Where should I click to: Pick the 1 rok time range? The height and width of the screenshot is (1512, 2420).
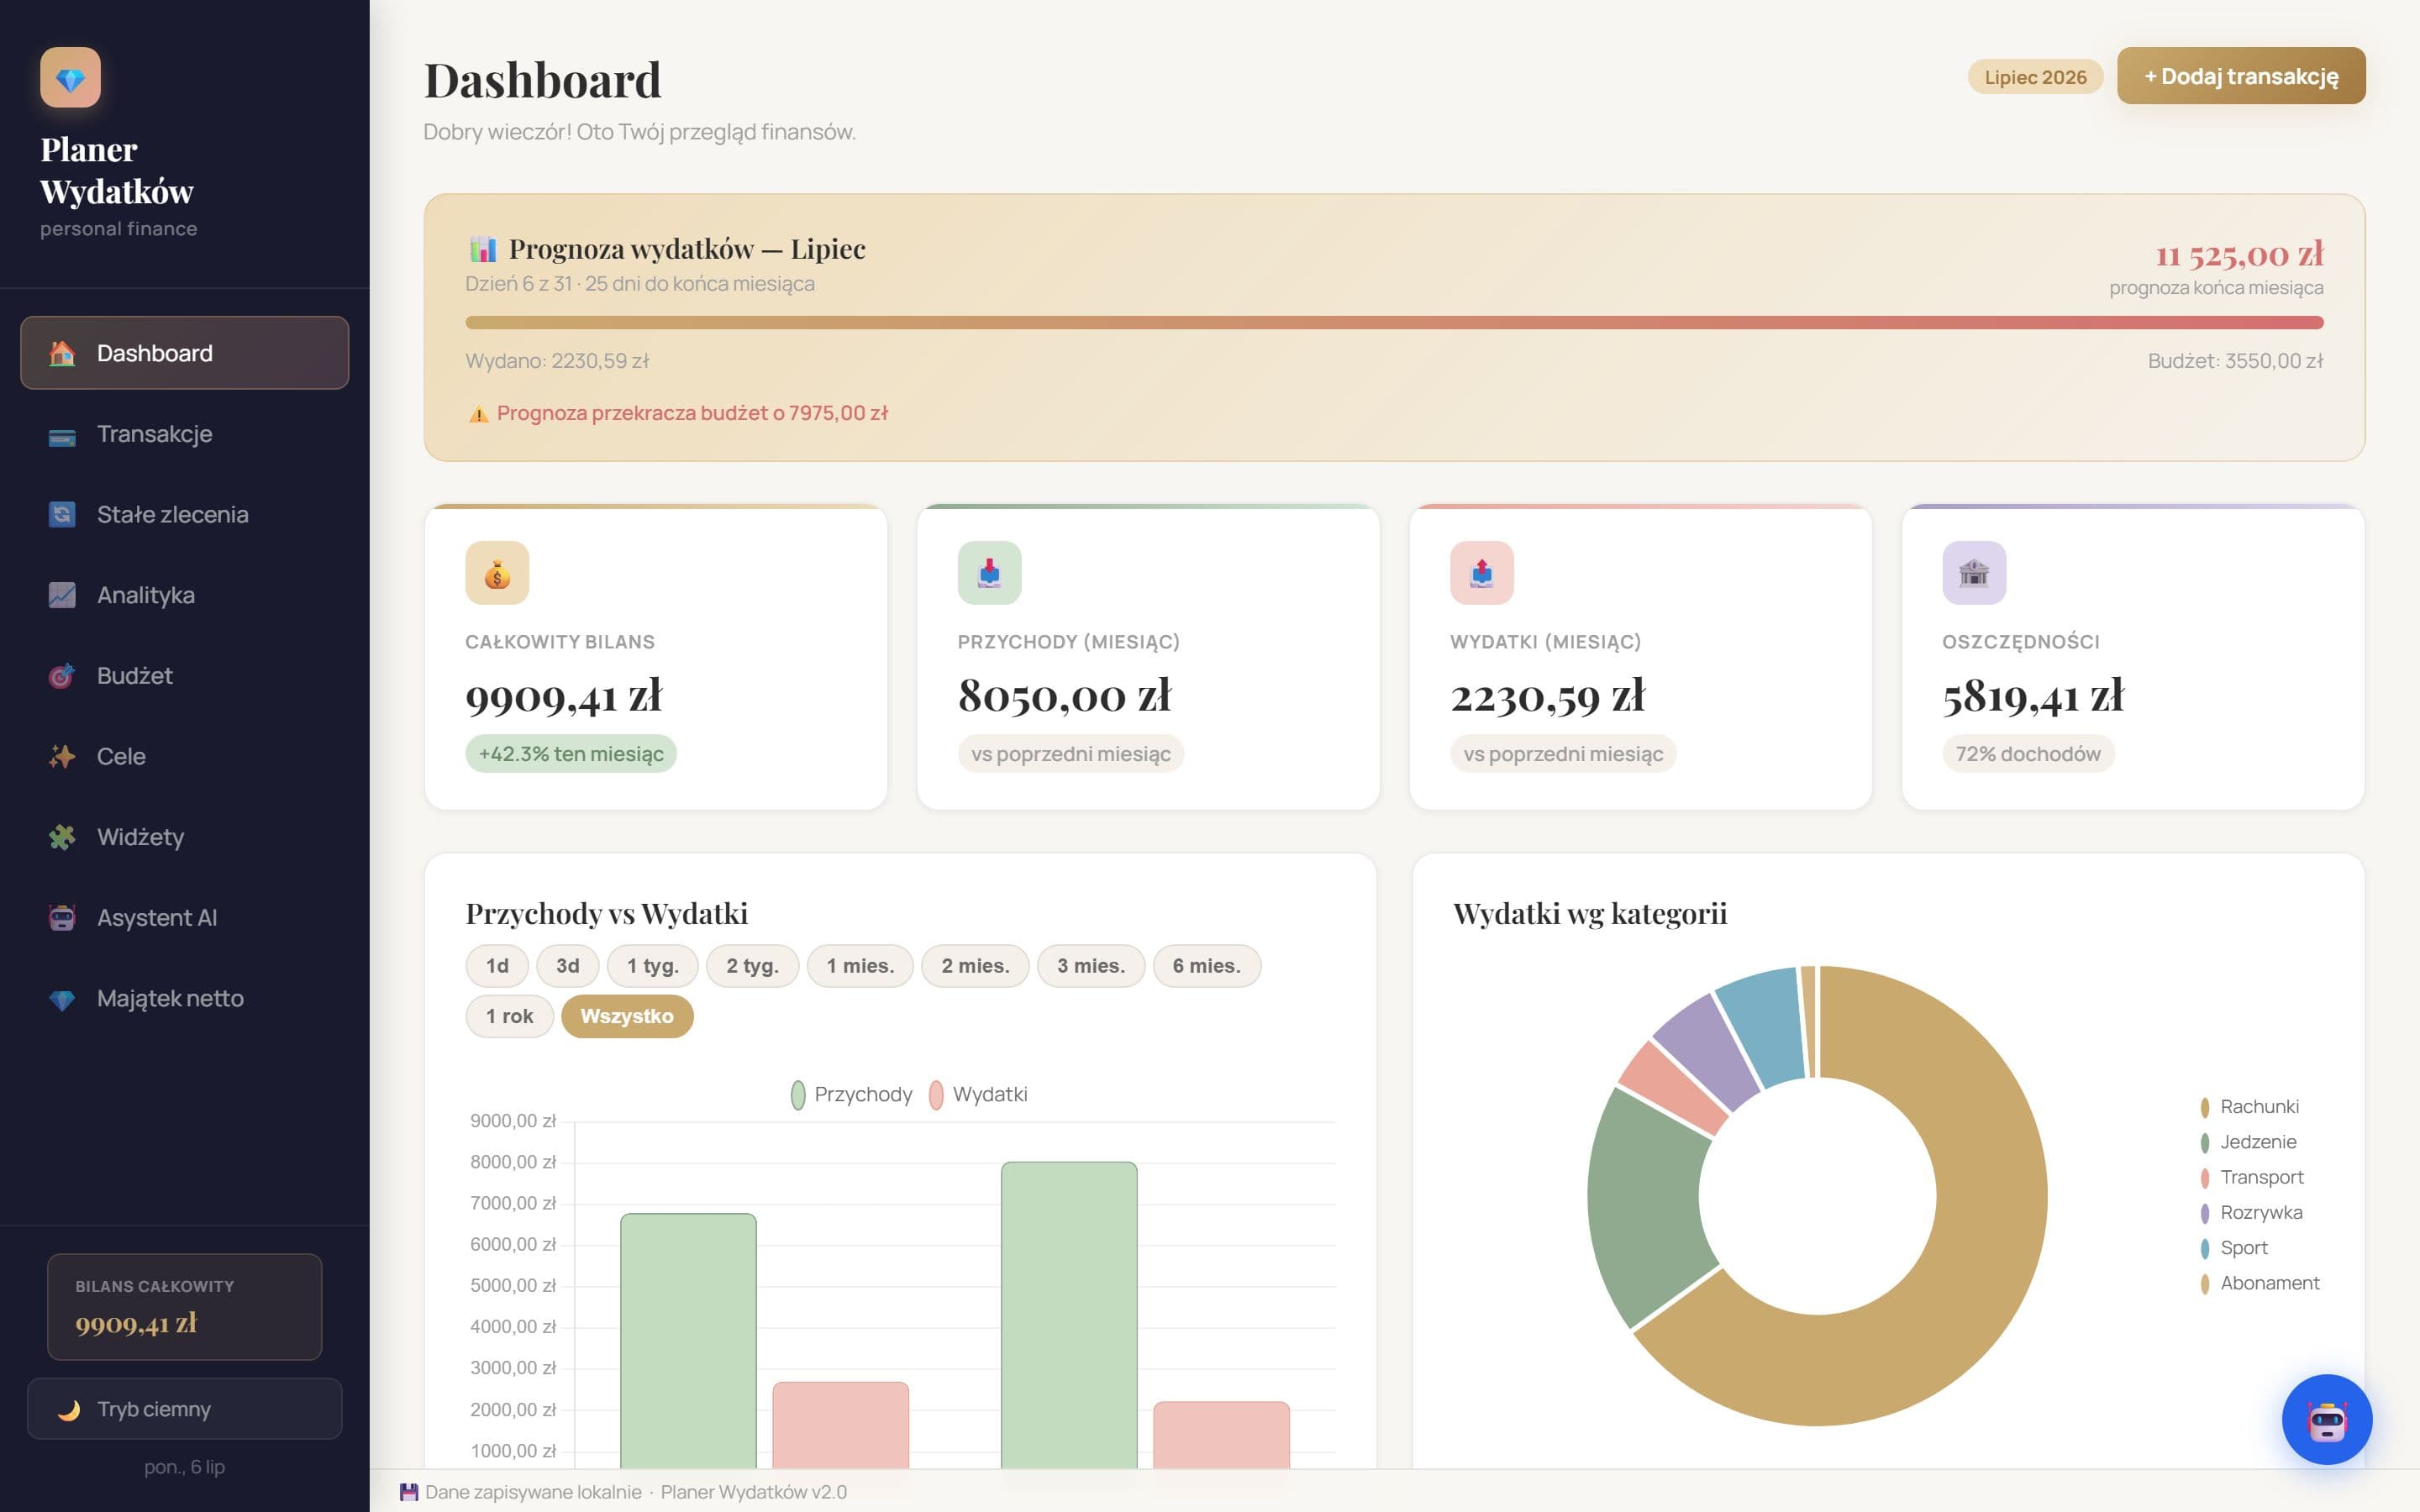click(509, 1016)
